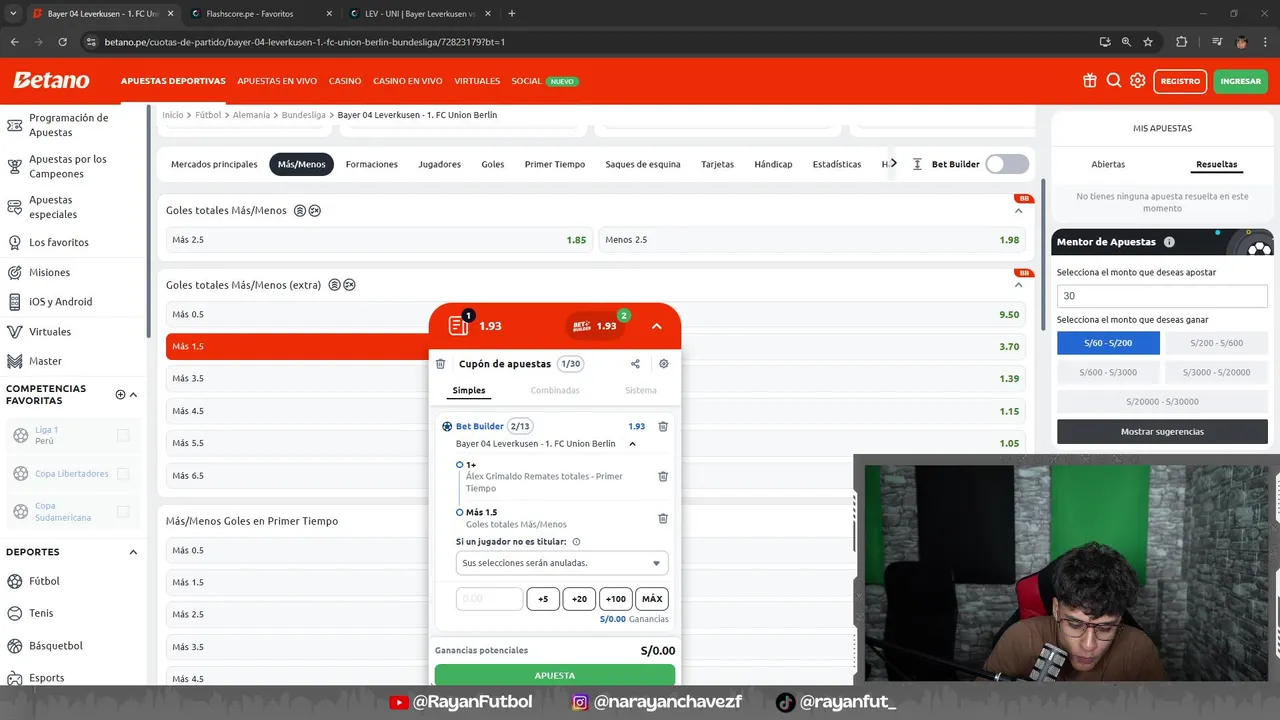Open iOS y Android in the sidebar
Viewport: 1280px width, 720px height.
point(60,301)
